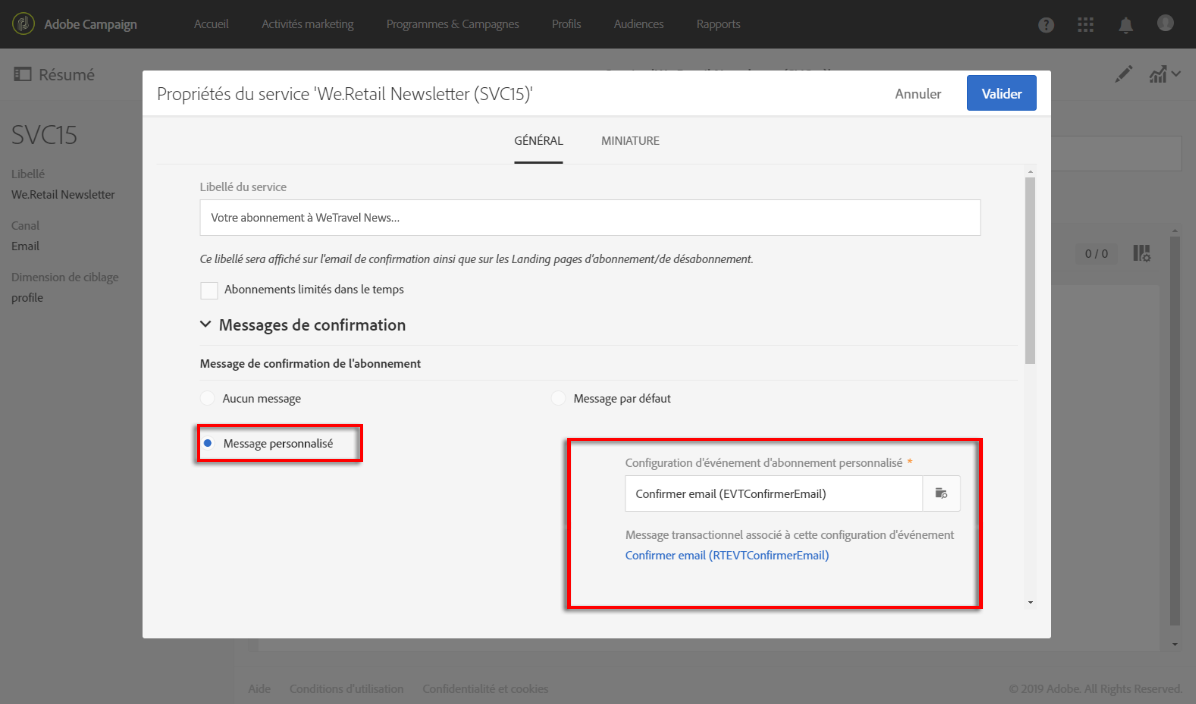Click the dialog scrollbar up arrow
The height and width of the screenshot is (704, 1196).
[x=1030, y=172]
